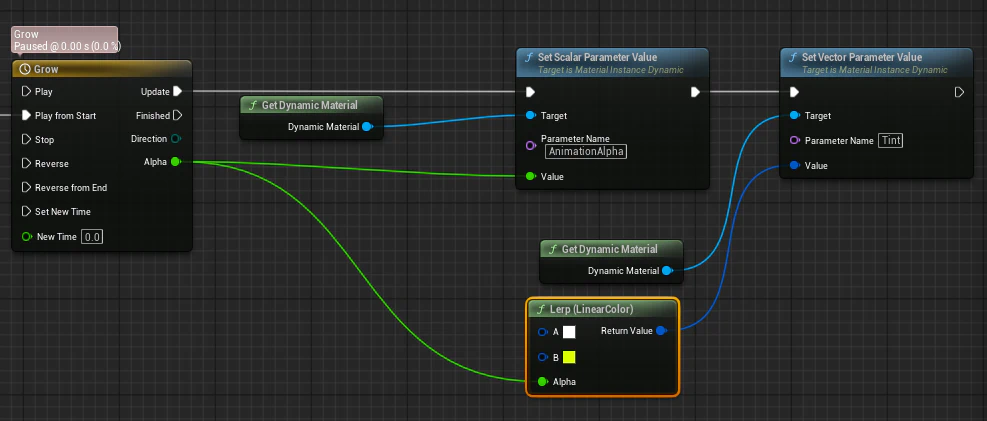Select the Set Scalar Parameter Value node header

pyautogui.click(x=612, y=63)
